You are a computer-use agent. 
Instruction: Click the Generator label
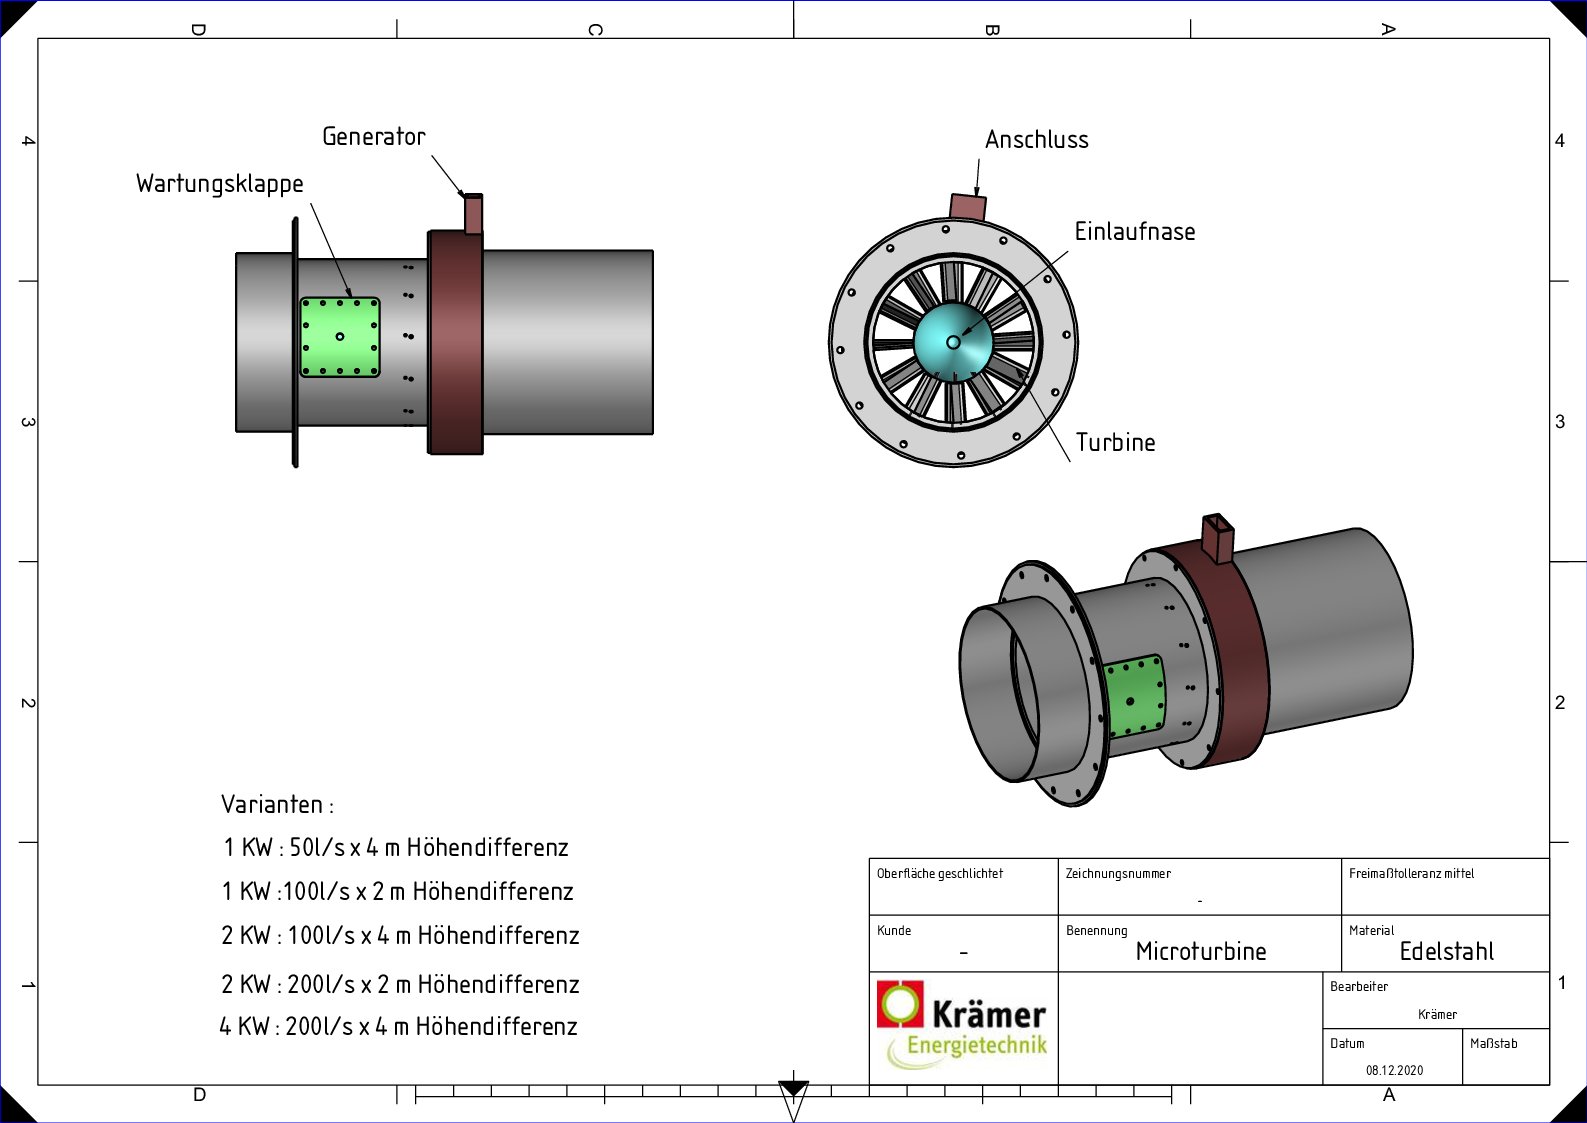374,136
